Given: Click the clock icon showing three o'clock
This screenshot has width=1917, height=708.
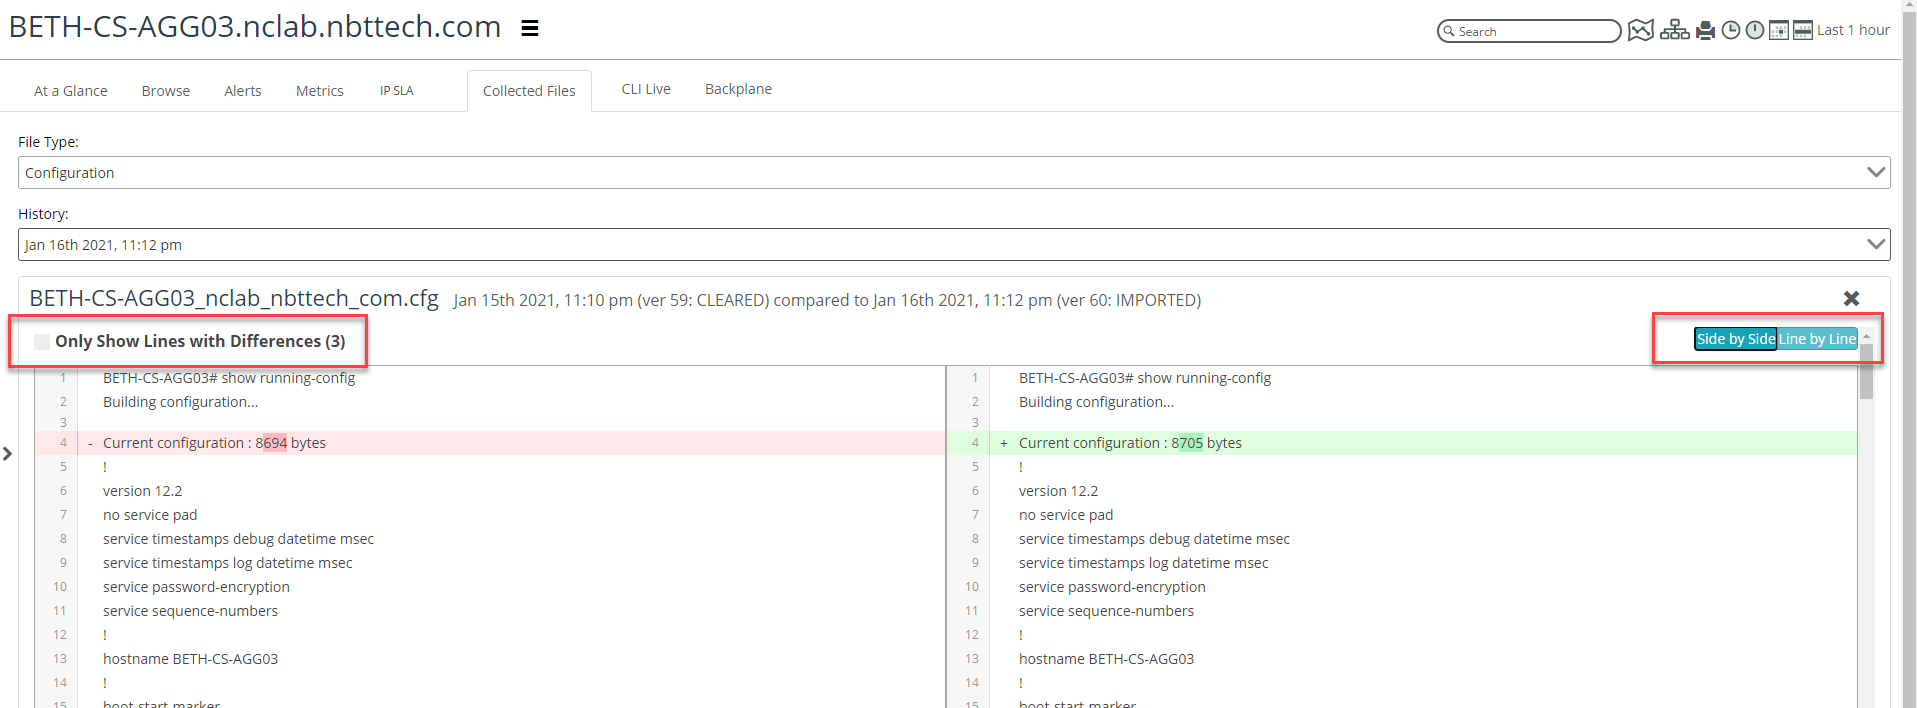Looking at the screenshot, I should (1731, 31).
